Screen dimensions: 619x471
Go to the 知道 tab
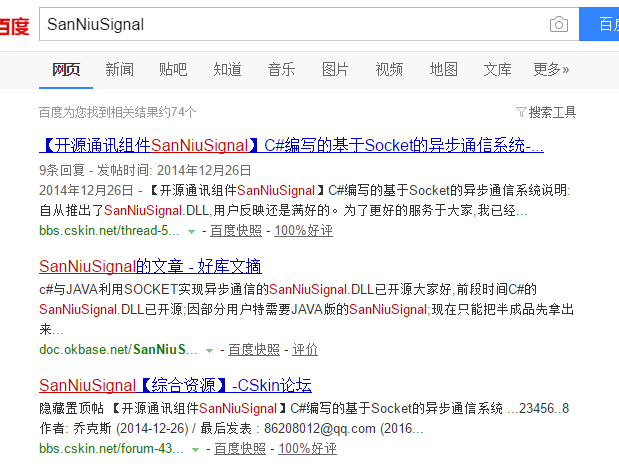[227, 69]
